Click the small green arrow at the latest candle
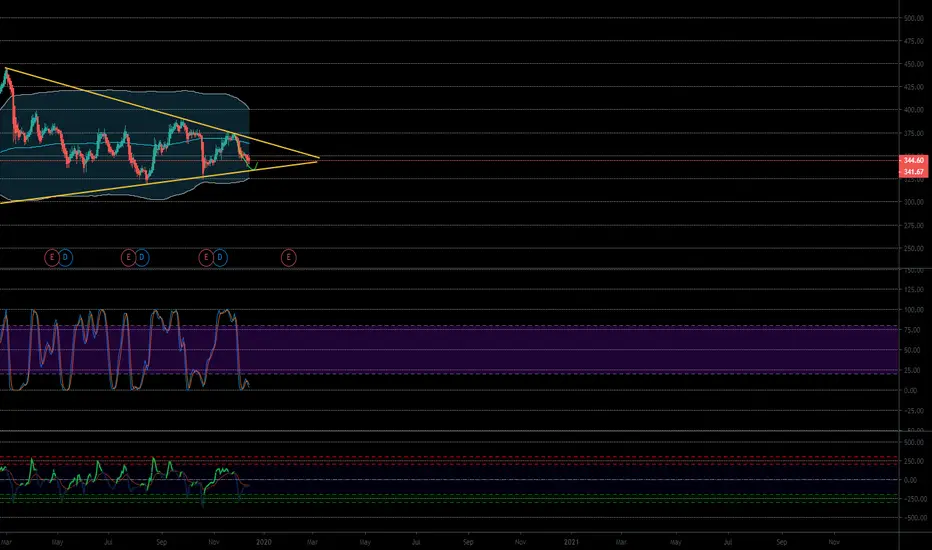932x550 pixels. [256, 166]
